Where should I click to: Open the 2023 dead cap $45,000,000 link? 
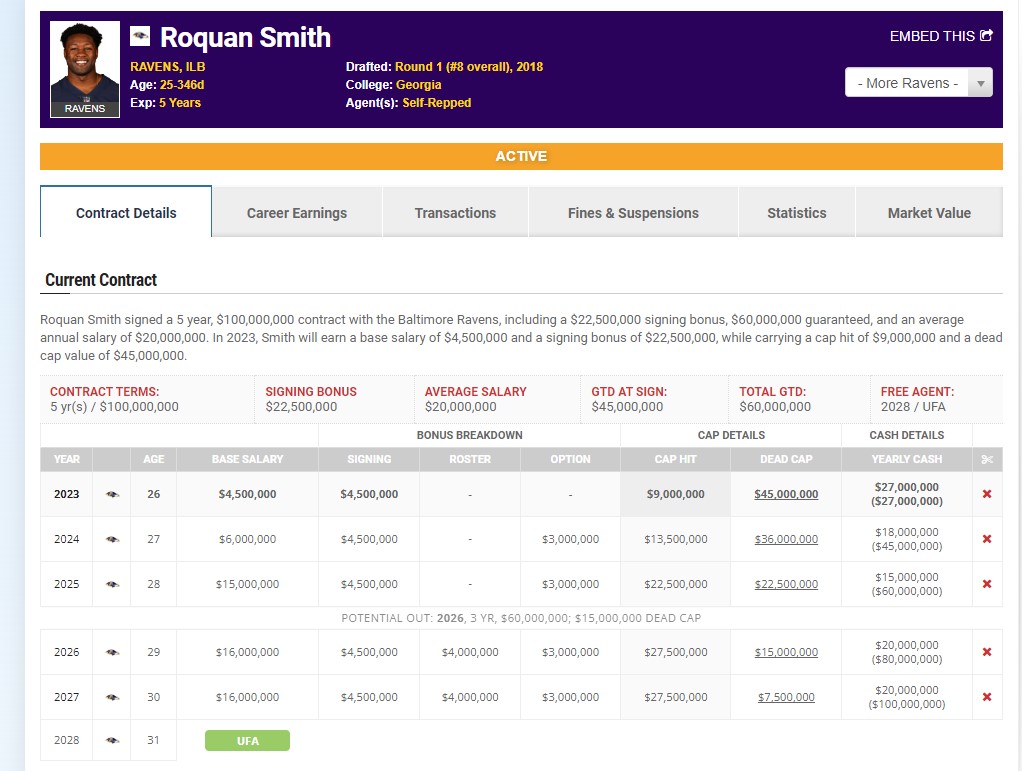click(786, 494)
